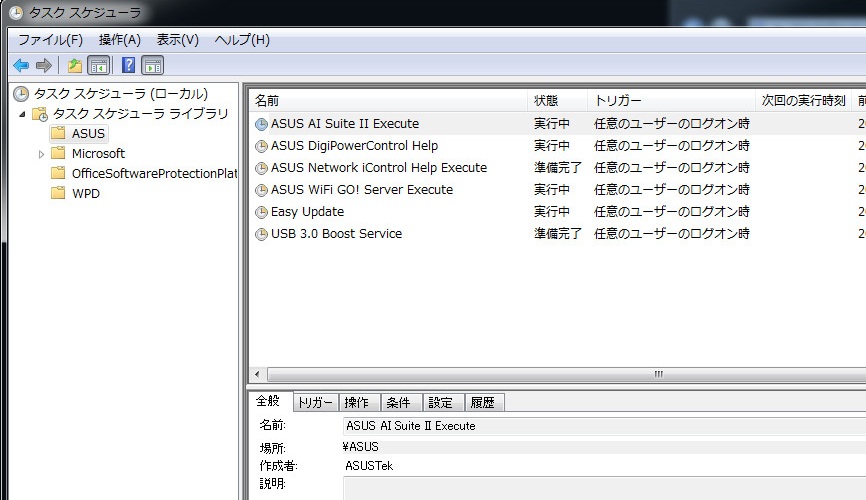
Task: Open the ヘルプ(H) menu
Action: coord(242,40)
